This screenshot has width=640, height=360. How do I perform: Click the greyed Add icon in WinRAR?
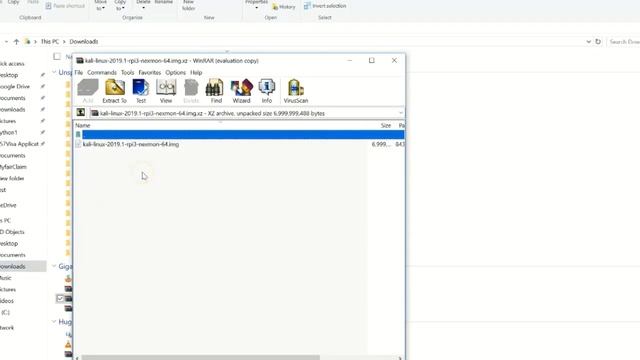tap(88, 91)
